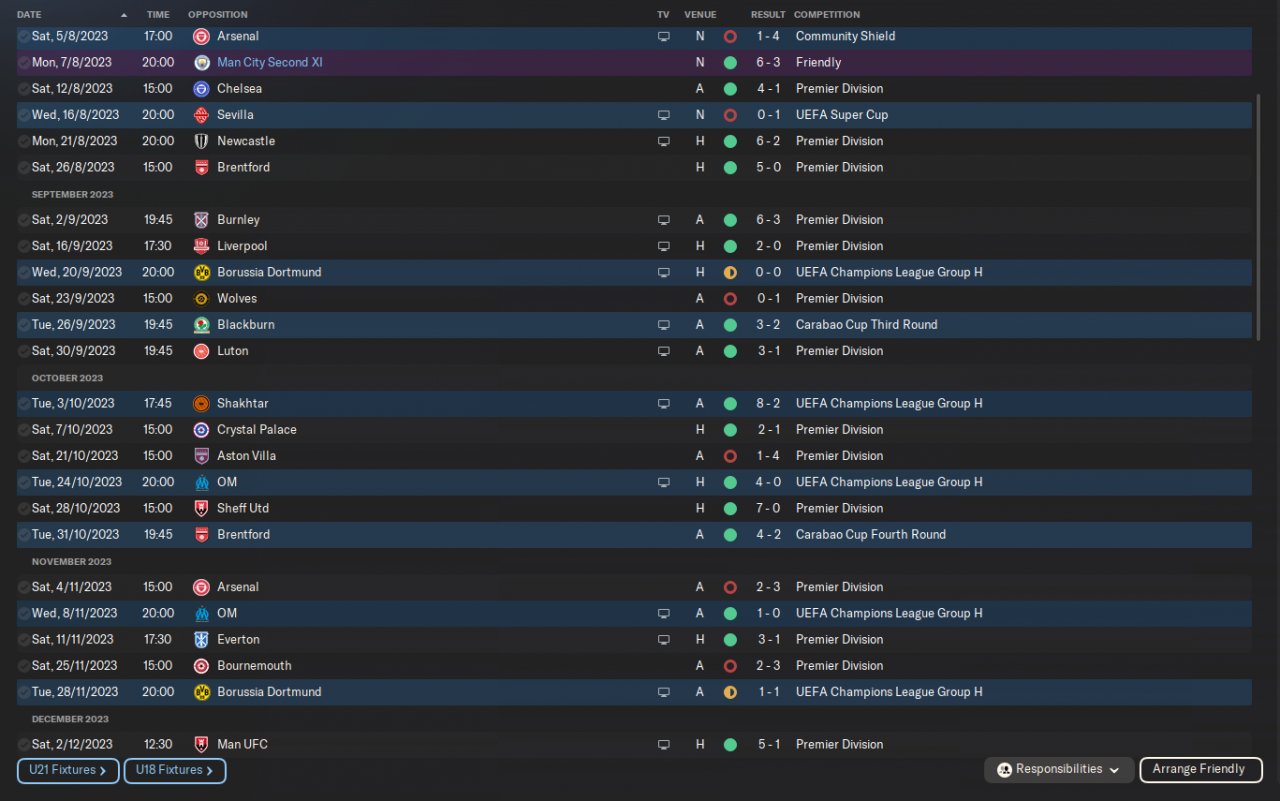This screenshot has height=801, width=1280.
Task: Click the Arsenal club badge in Community Shield row
Action: (201, 36)
